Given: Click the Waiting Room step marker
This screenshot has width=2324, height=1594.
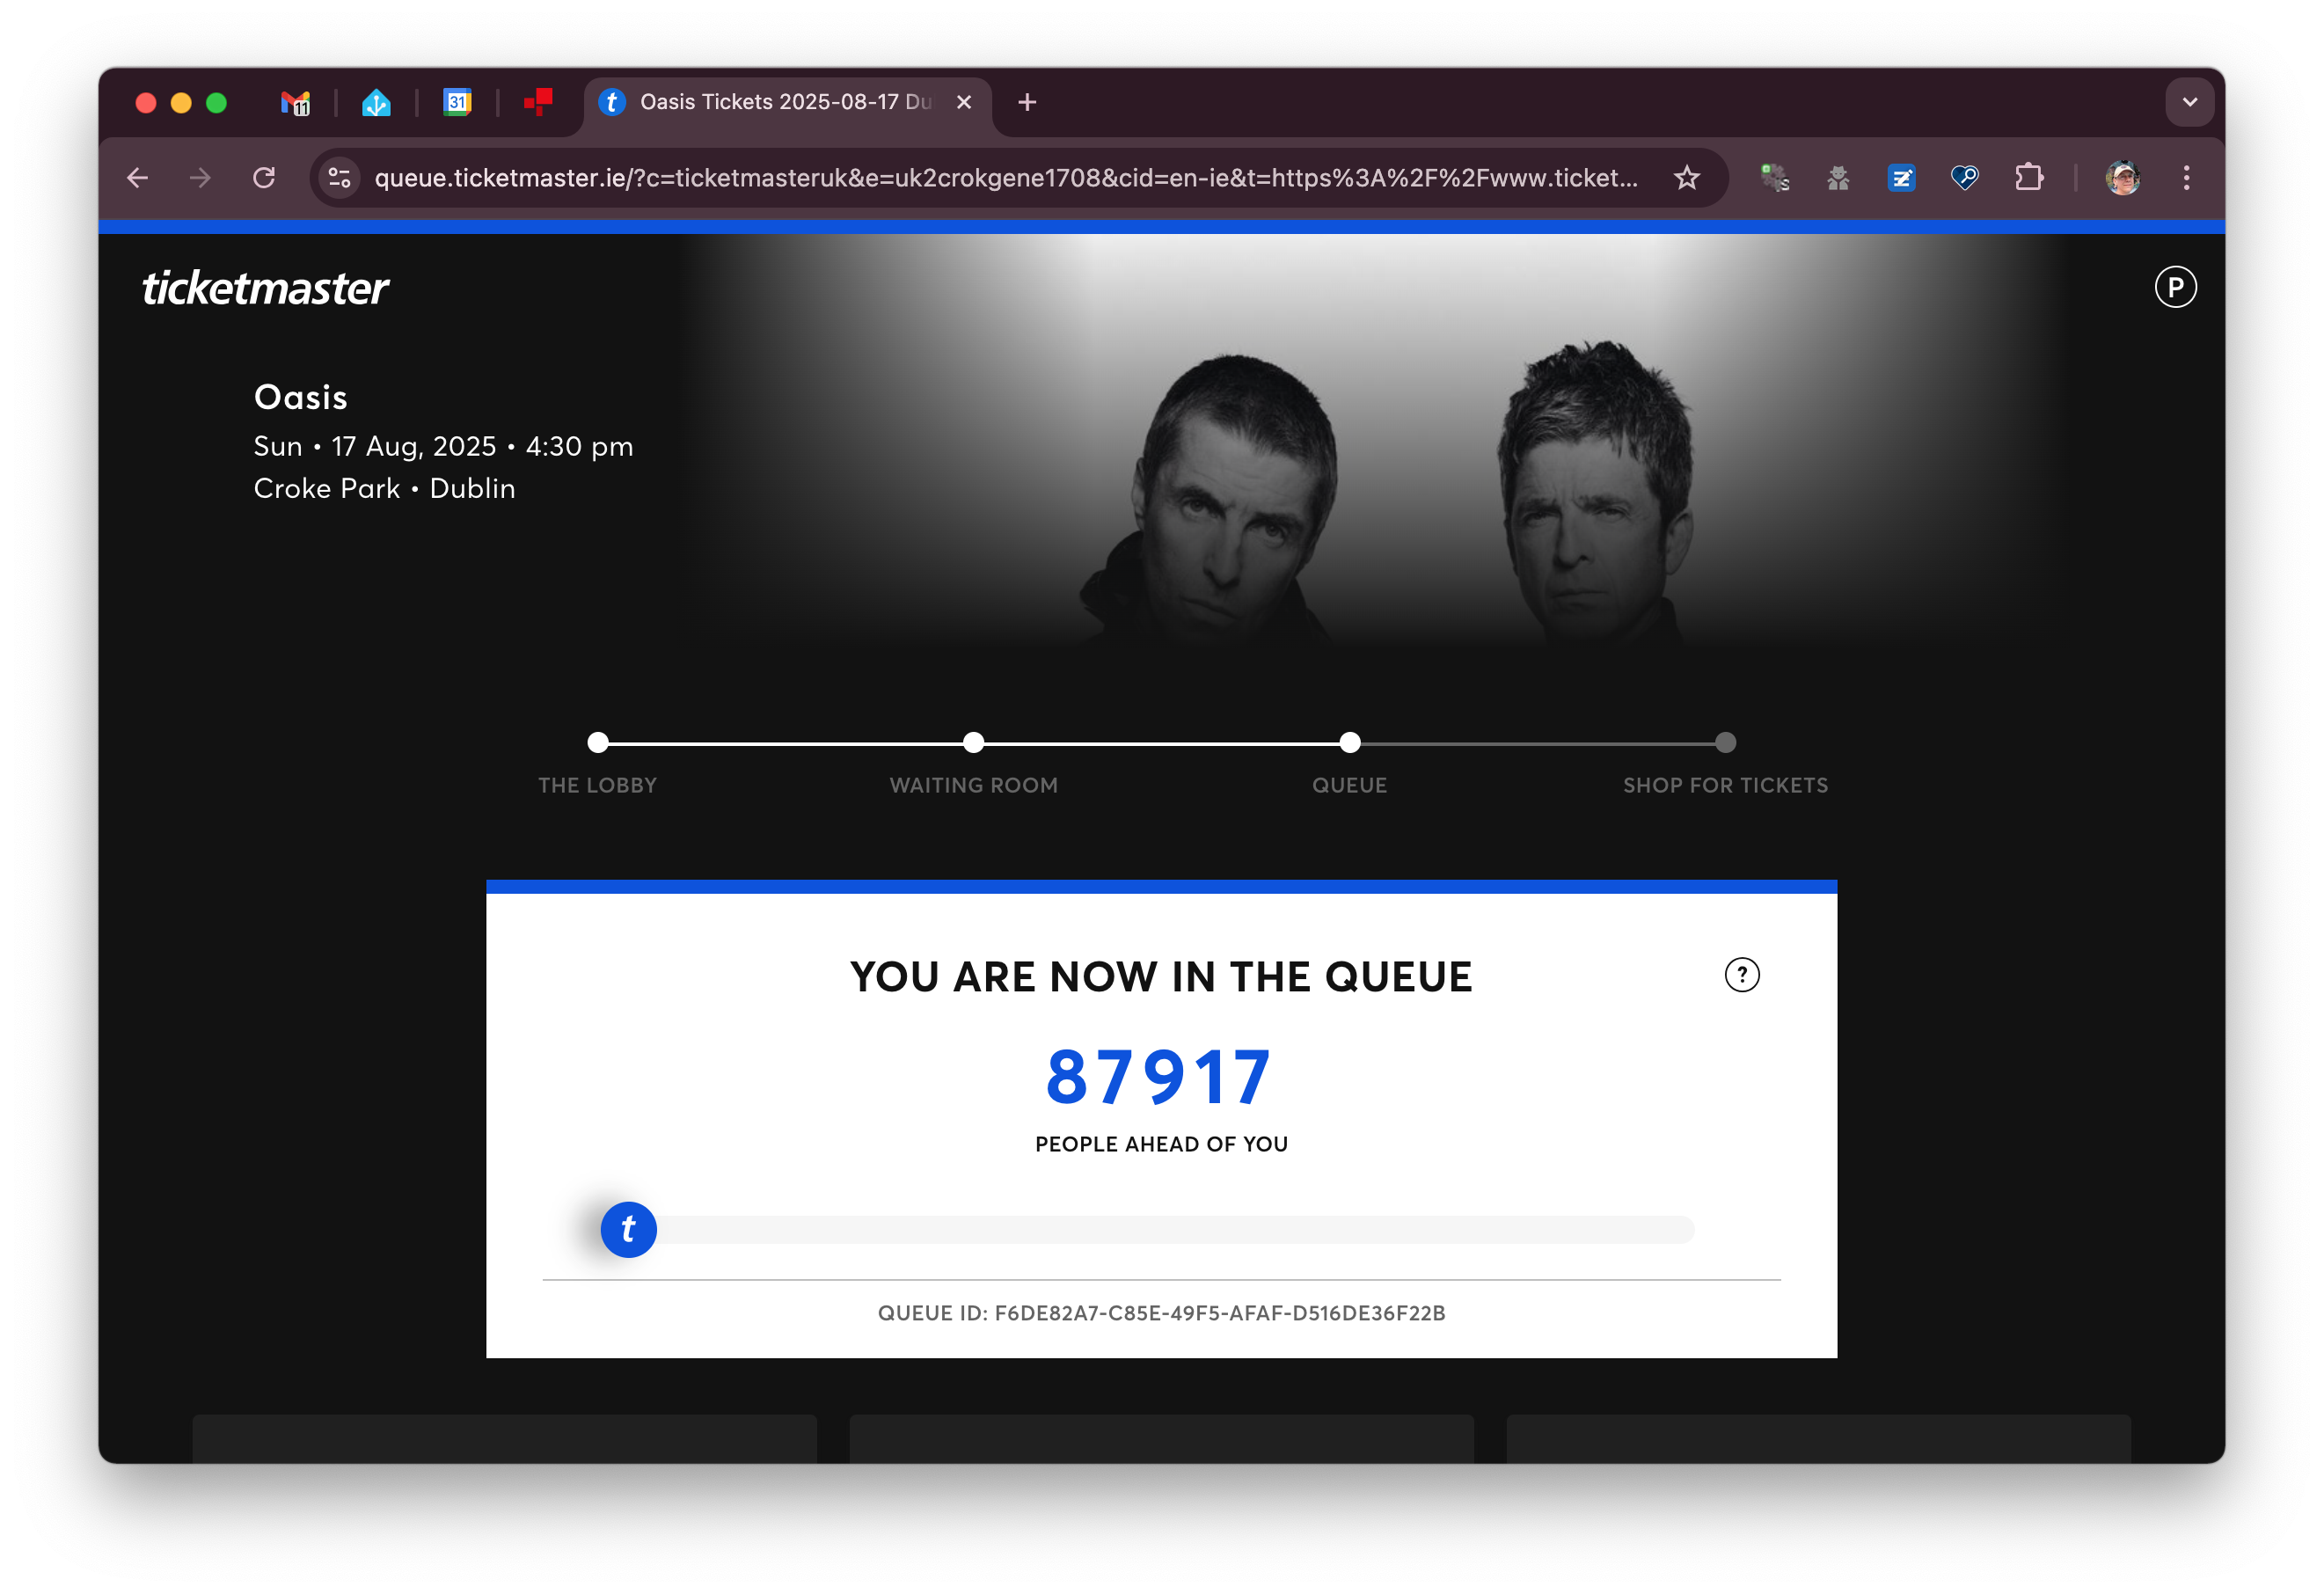Looking at the screenshot, I should pyautogui.click(x=974, y=742).
